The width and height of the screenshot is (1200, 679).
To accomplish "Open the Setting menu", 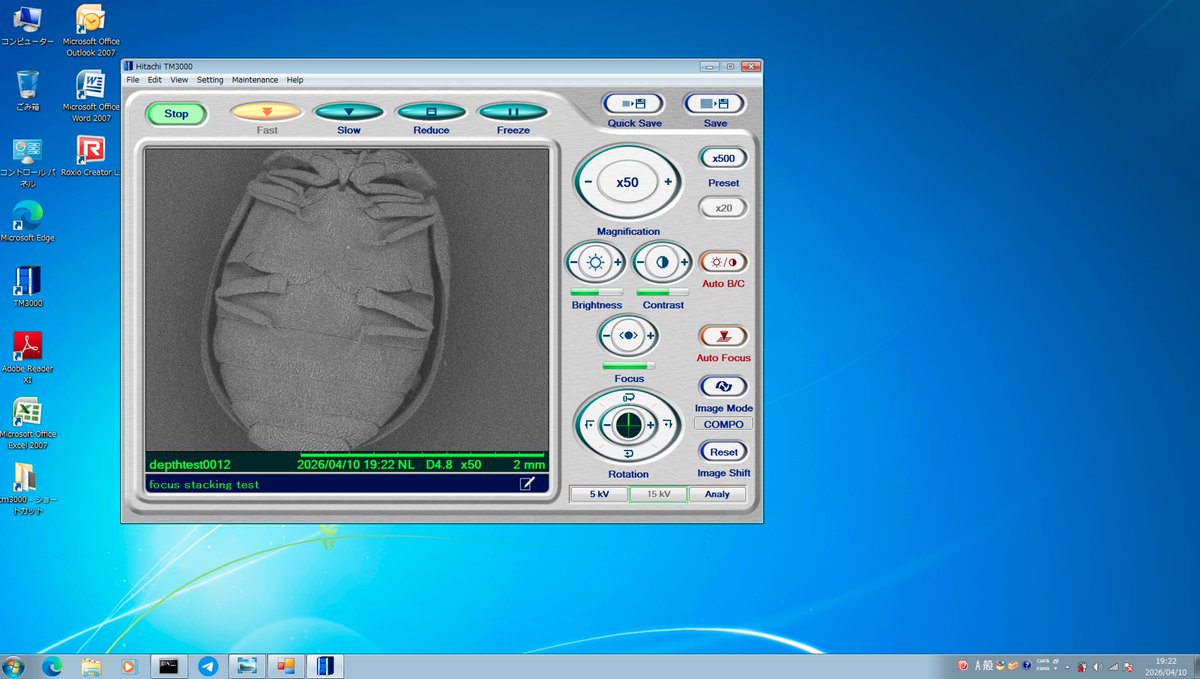I will (210, 80).
